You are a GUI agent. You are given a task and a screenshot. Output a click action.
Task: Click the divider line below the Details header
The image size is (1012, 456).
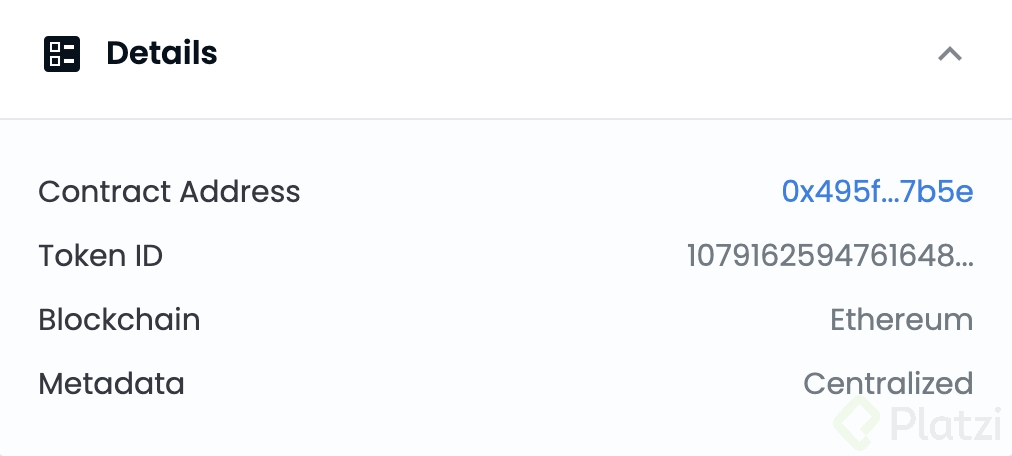(506, 119)
